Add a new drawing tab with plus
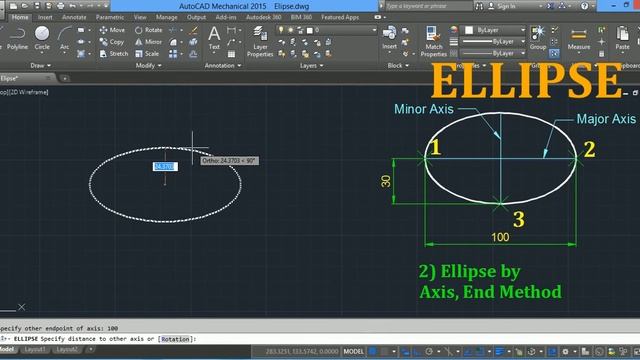Image resolution: width=640 pixels, height=360 pixels. coord(65,78)
